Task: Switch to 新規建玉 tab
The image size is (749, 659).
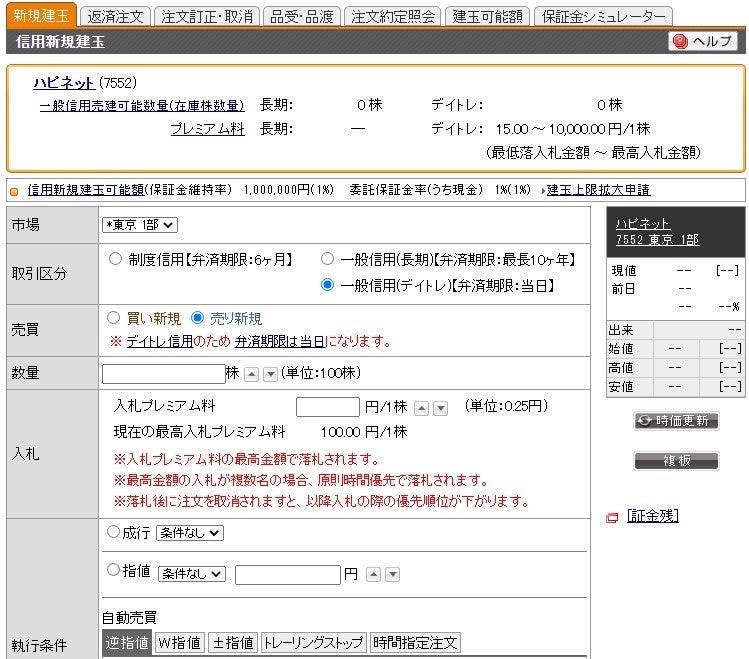Action: 42,15
